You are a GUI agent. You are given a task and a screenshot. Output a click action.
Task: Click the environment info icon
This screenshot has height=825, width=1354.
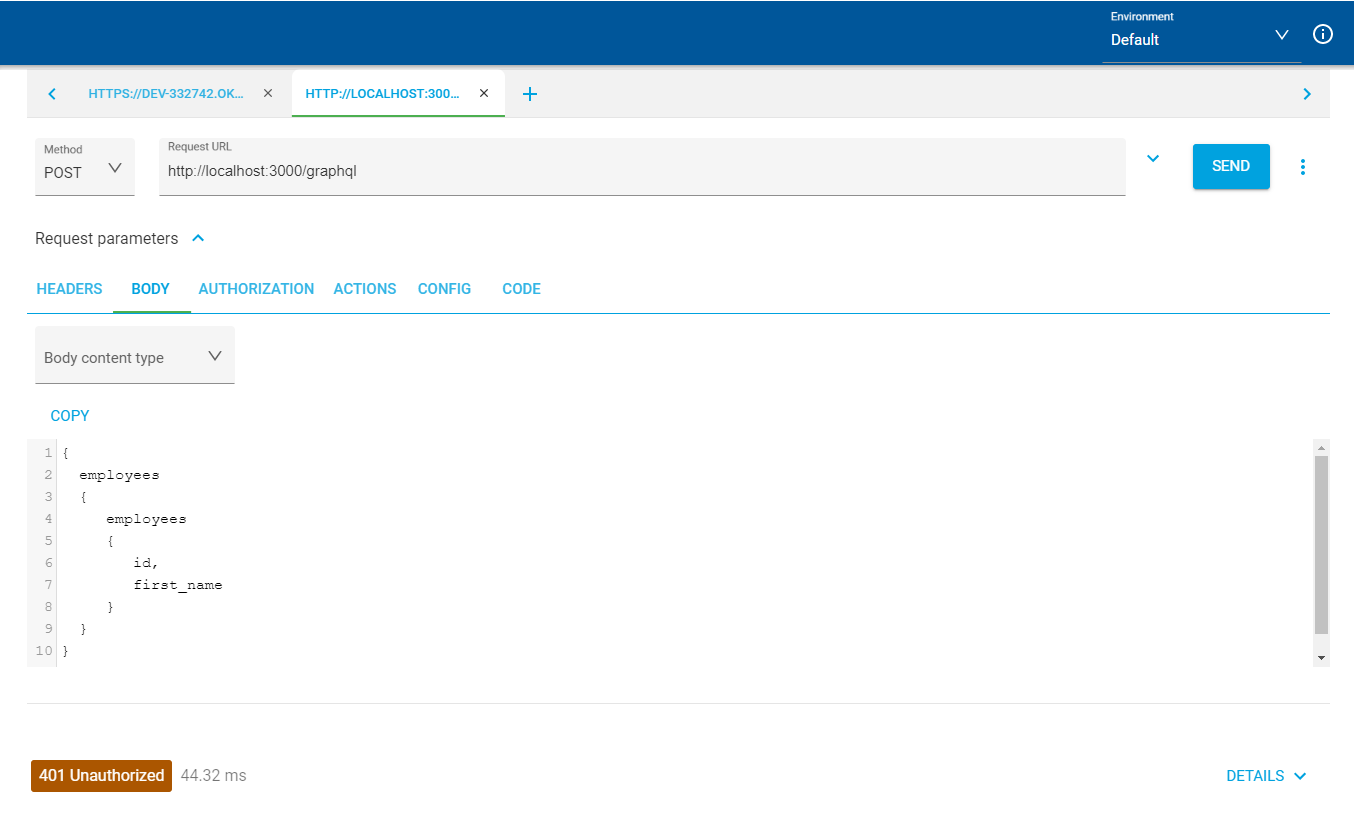(x=1322, y=35)
